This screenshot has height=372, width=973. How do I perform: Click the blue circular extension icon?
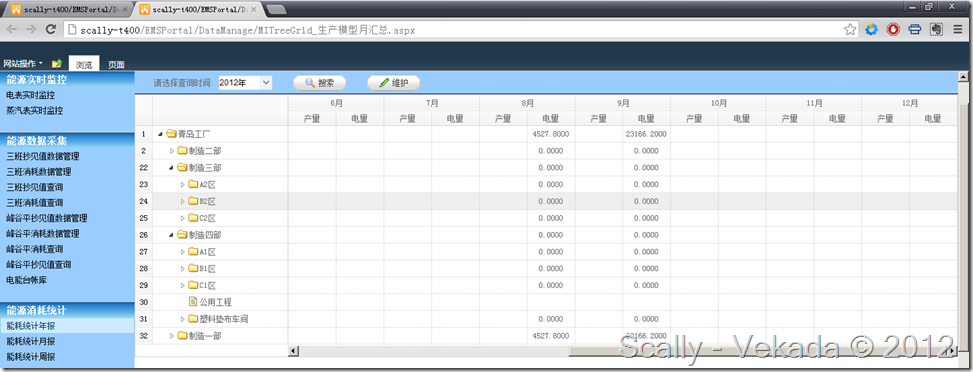click(871, 29)
